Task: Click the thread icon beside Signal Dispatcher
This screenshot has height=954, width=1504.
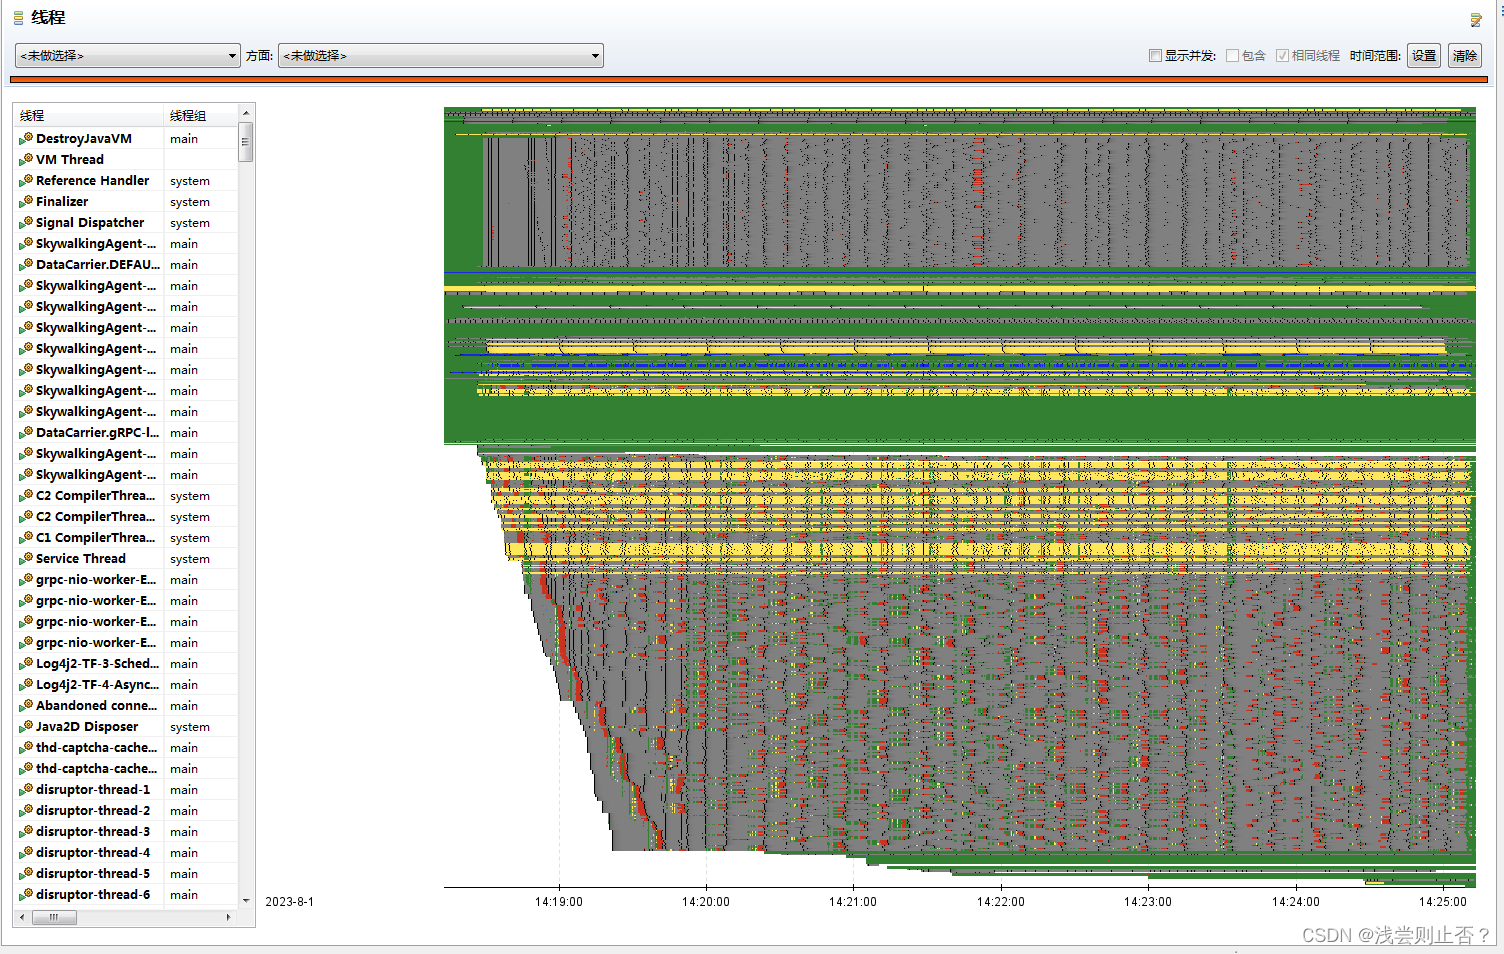Action: pyautogui.click(x=25, y=222)
